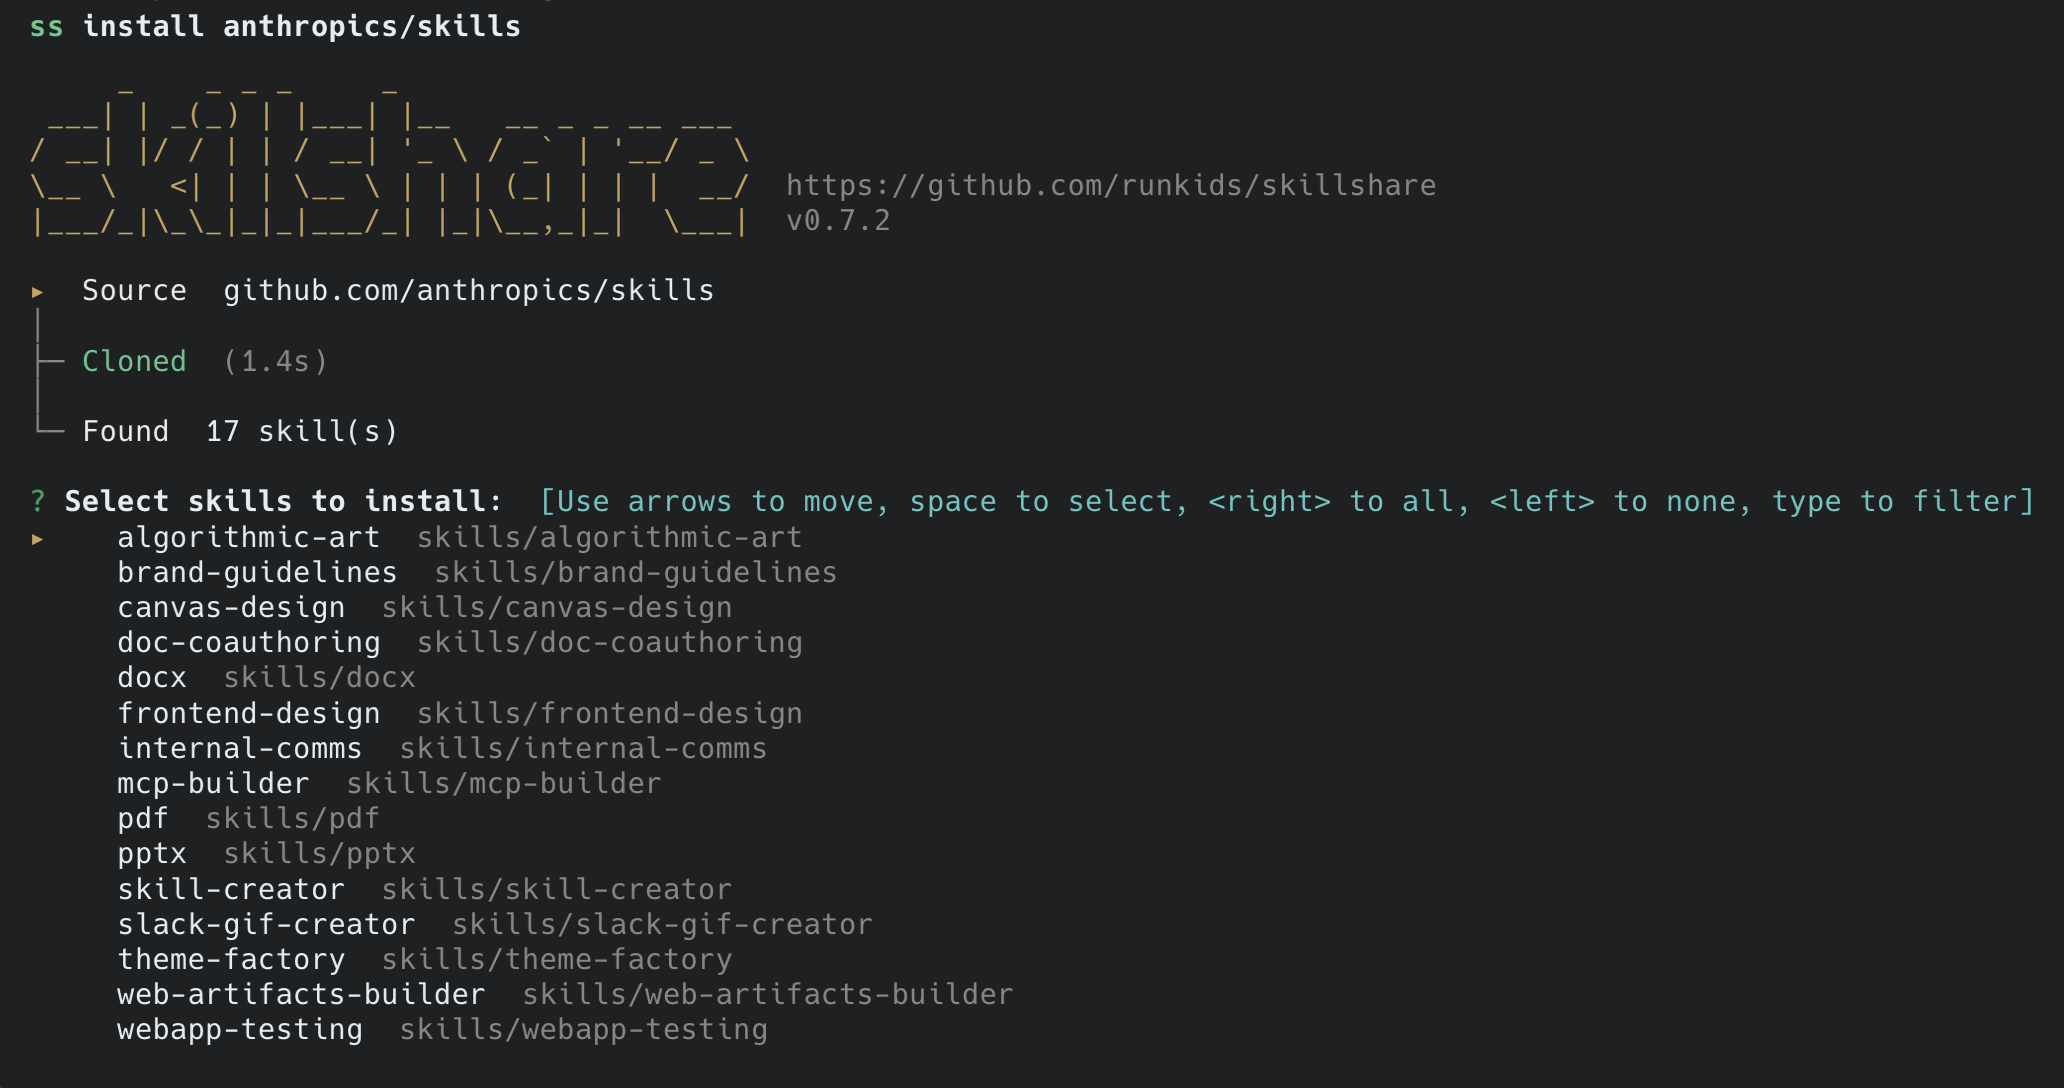Image resolution: width=2064 pixels, height=1088 pixels.
Task: Select the theme-factory skill
Action: [x=231, y=959]
